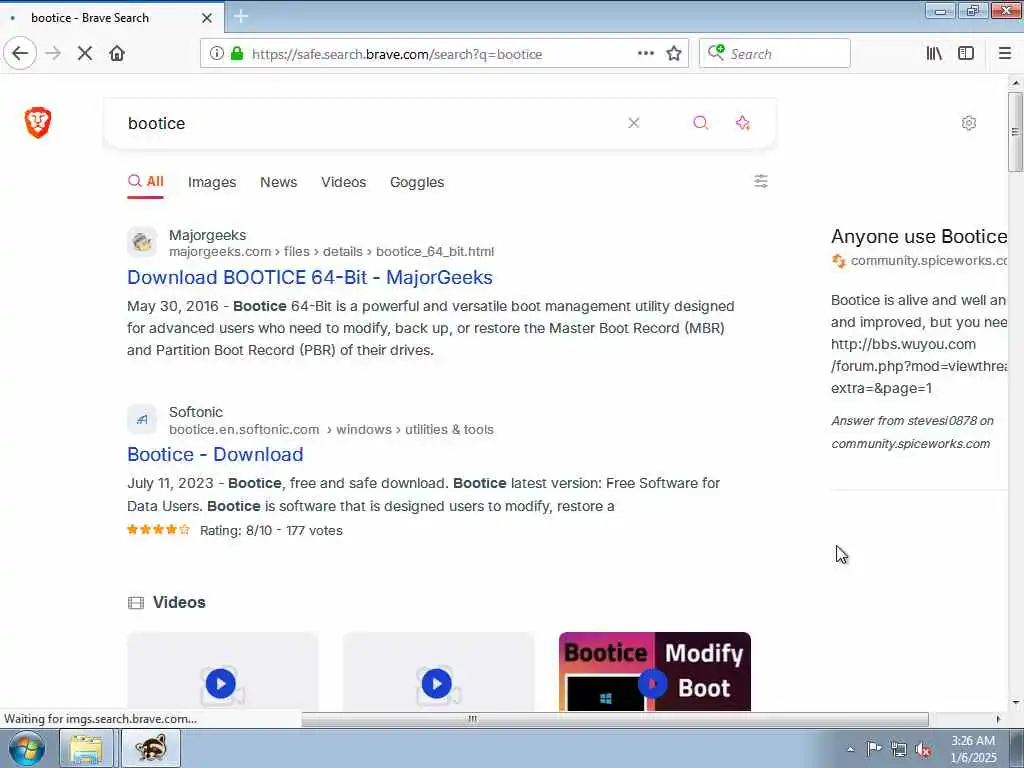1024x768 pixels.
Task: Open Download BOOTICE 64-Bit - MajorGeeks link
Action: click(x=310, y=278)
